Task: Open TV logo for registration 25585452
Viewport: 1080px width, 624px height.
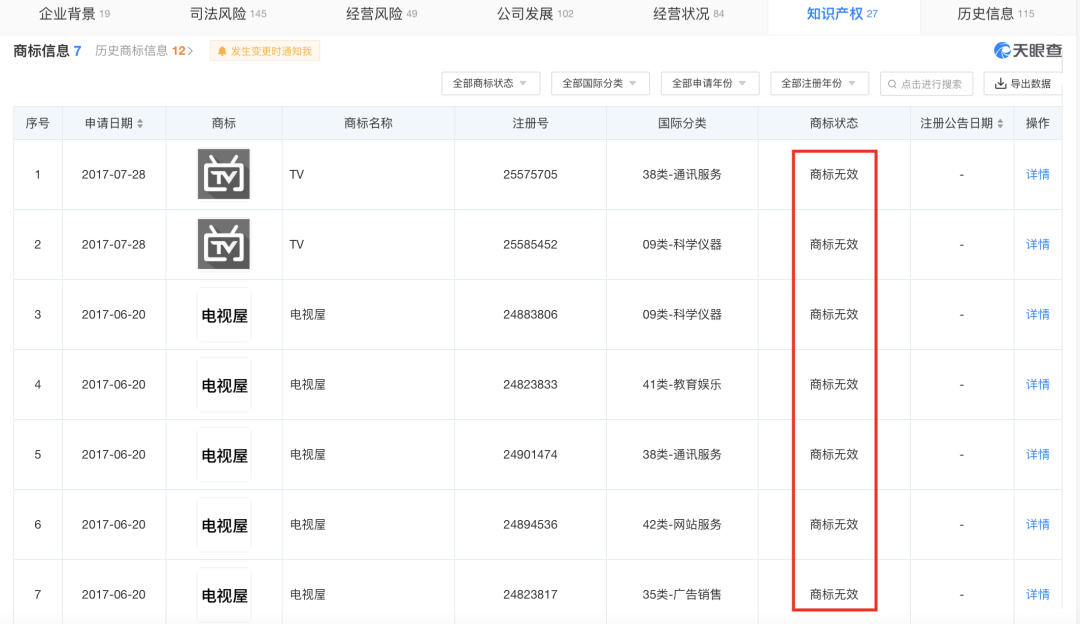Action: click(224, 245)
